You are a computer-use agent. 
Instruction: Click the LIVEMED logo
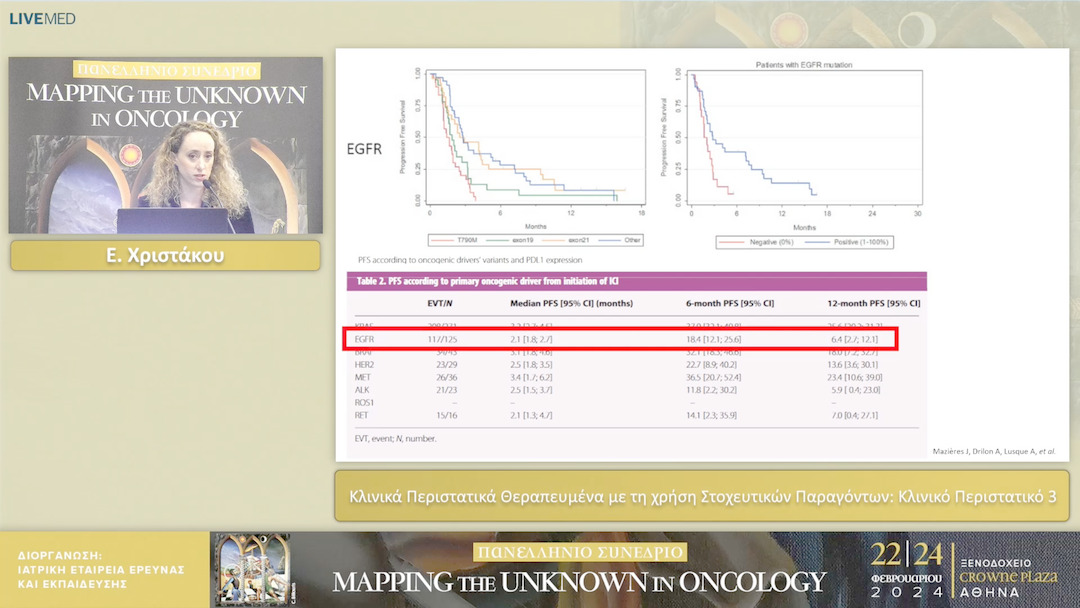pos(42,19)
